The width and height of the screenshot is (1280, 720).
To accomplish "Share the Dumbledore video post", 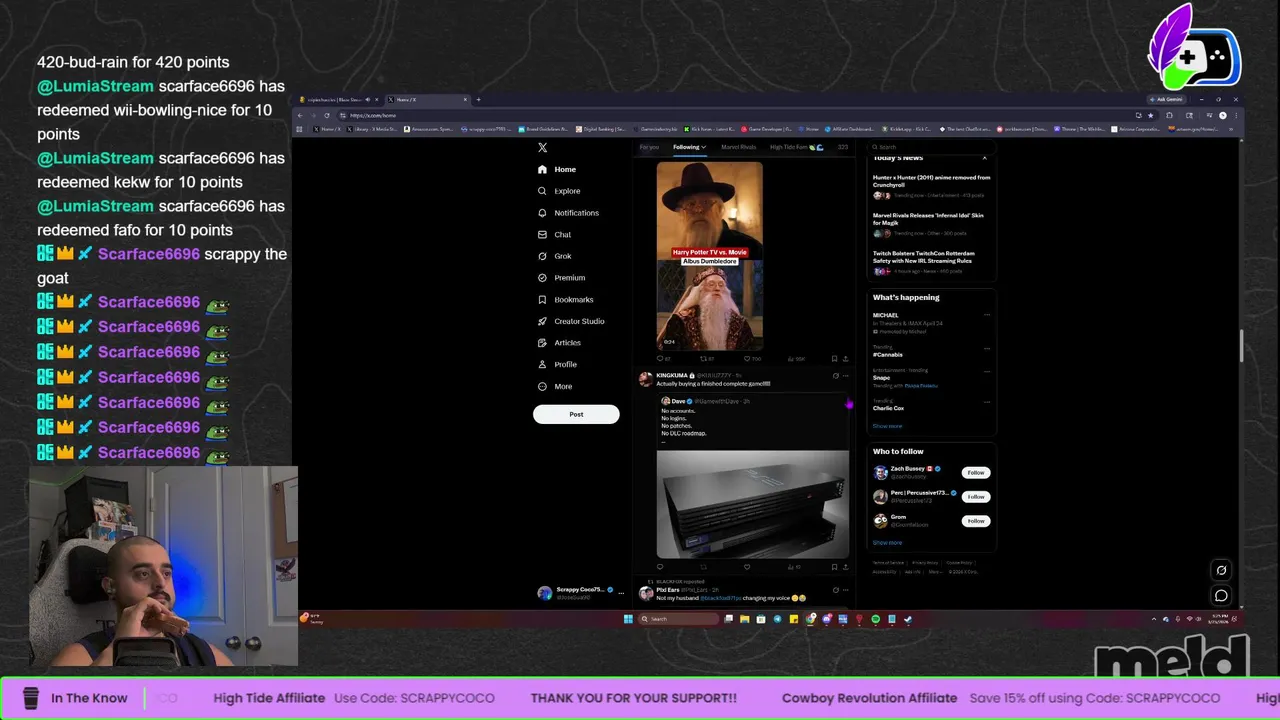I will click(x=845, y=358).
